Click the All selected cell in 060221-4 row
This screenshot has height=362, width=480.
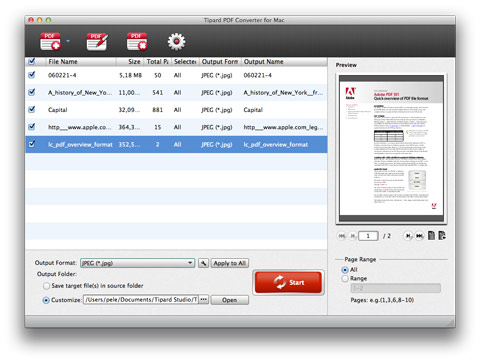(177, 75)
